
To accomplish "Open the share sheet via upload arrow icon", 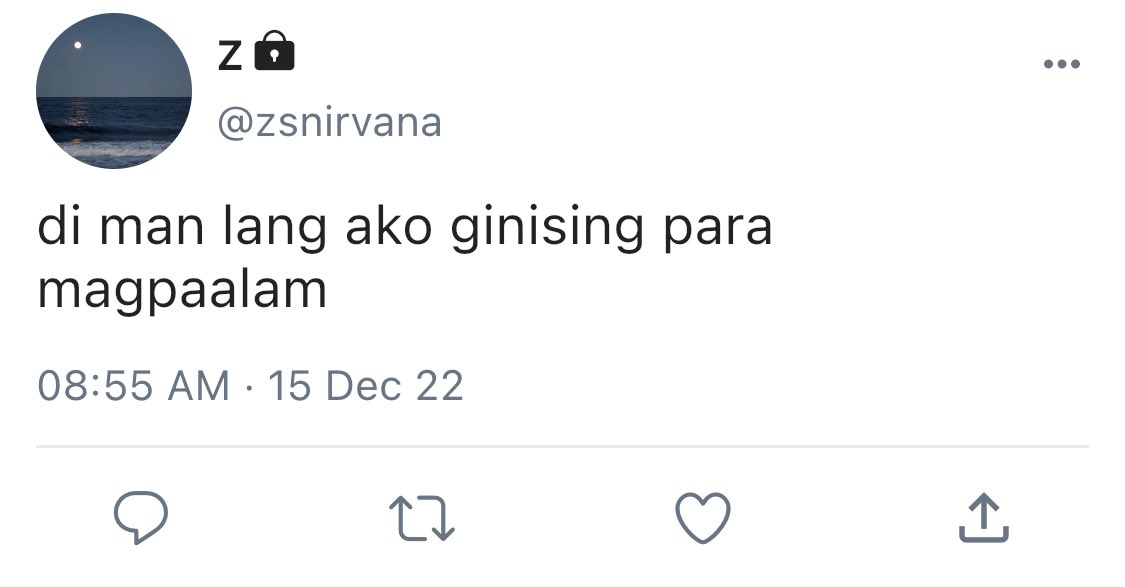I will click(x=984, y=517).
